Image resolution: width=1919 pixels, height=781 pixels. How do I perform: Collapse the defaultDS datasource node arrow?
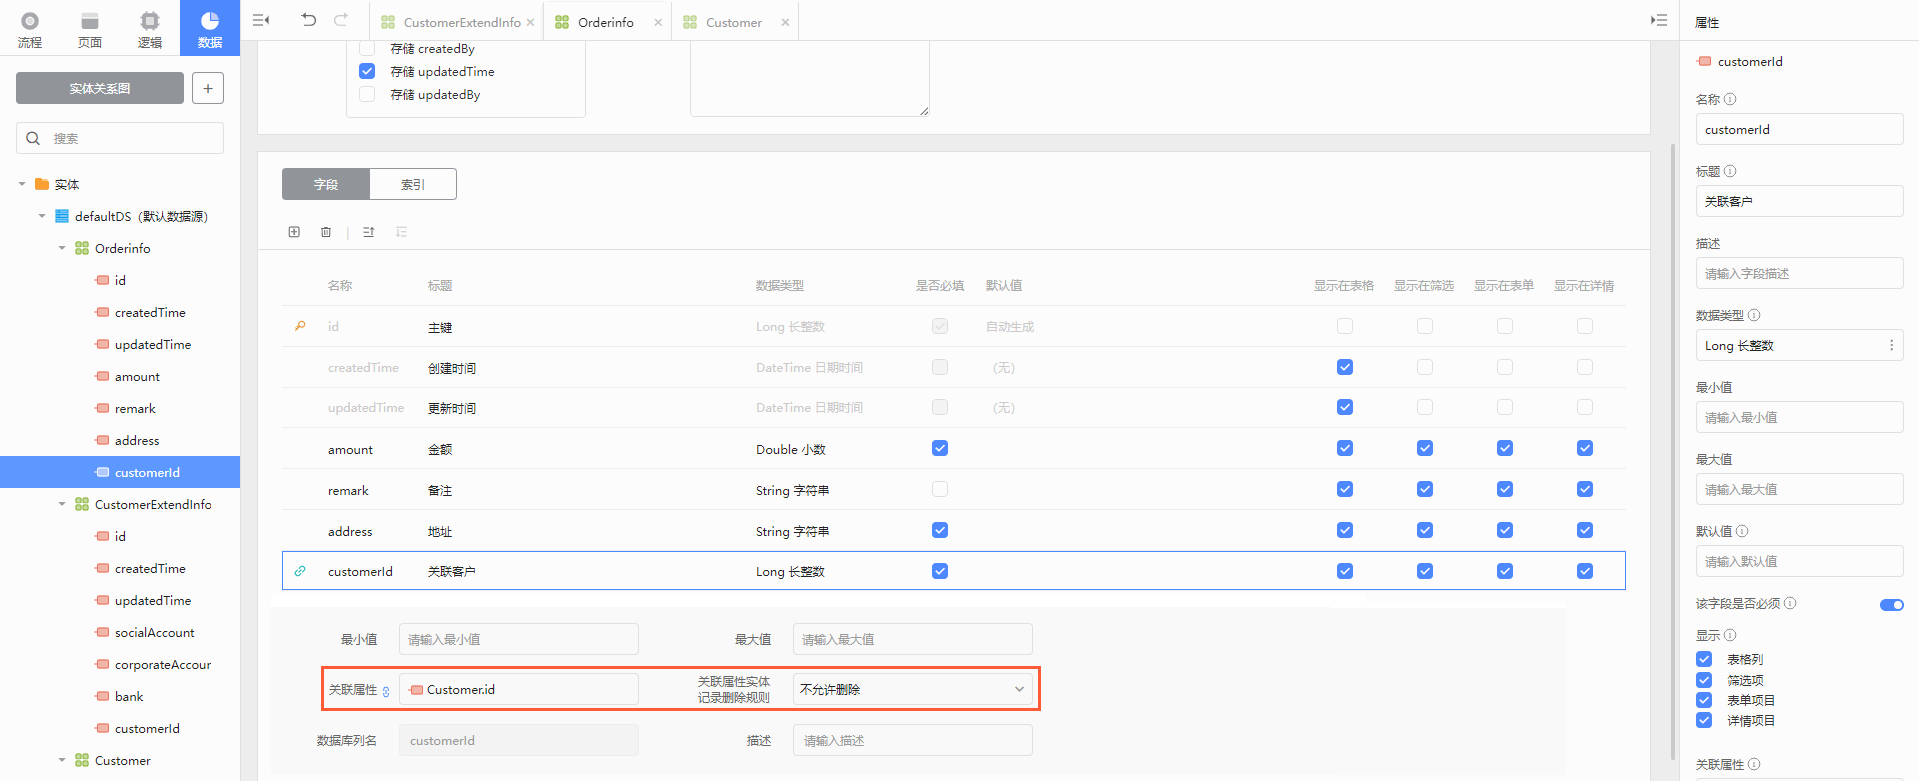point(42,216)
